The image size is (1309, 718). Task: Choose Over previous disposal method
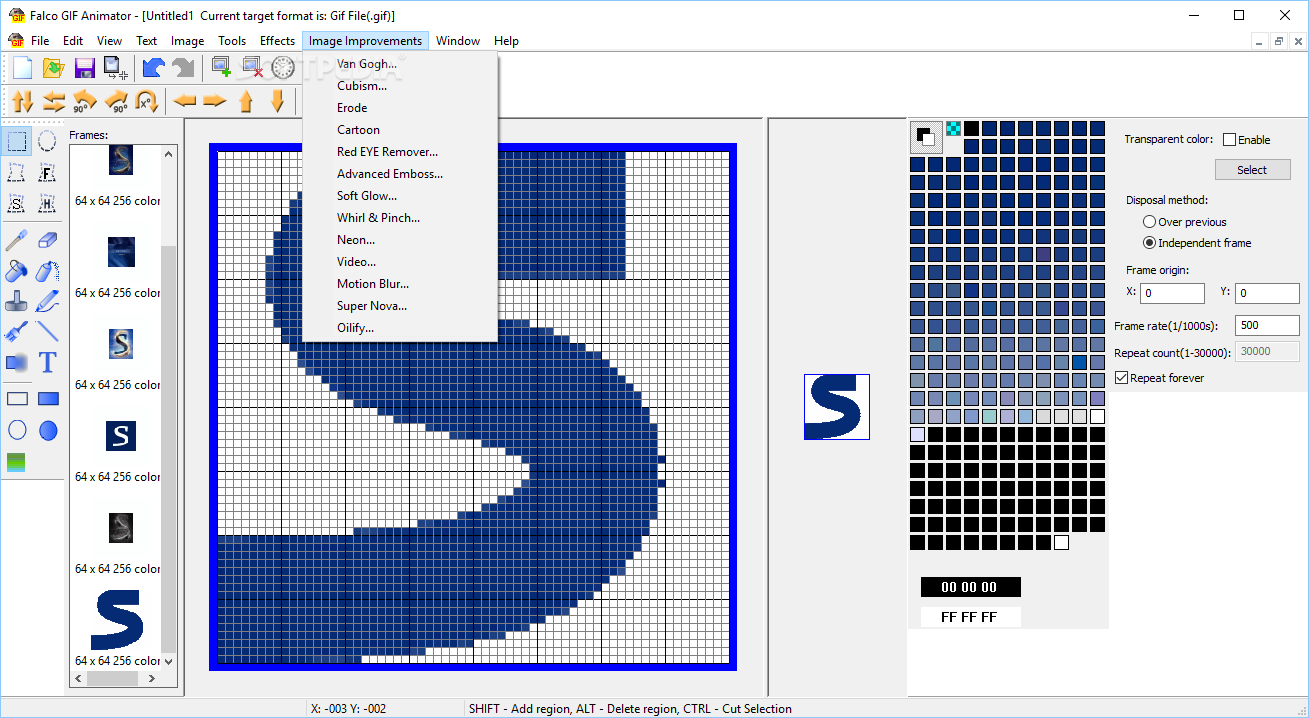(x=1149, y=222)
